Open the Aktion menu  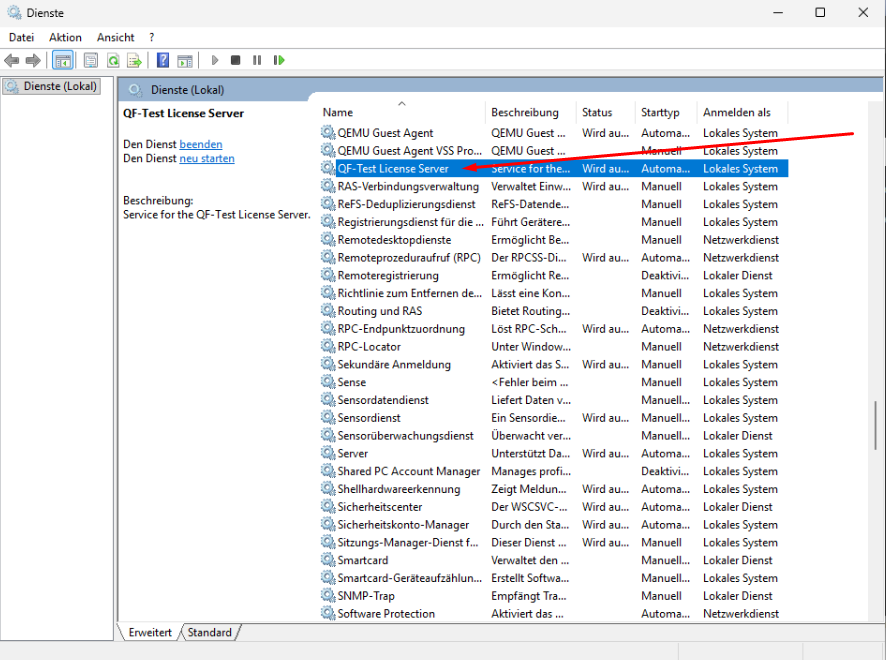click(65, 37)
